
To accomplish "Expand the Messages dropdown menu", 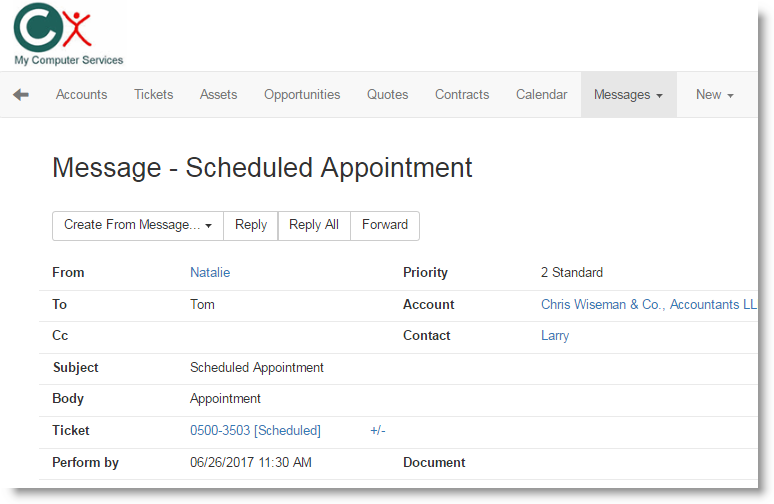I will tap(628, 95).
